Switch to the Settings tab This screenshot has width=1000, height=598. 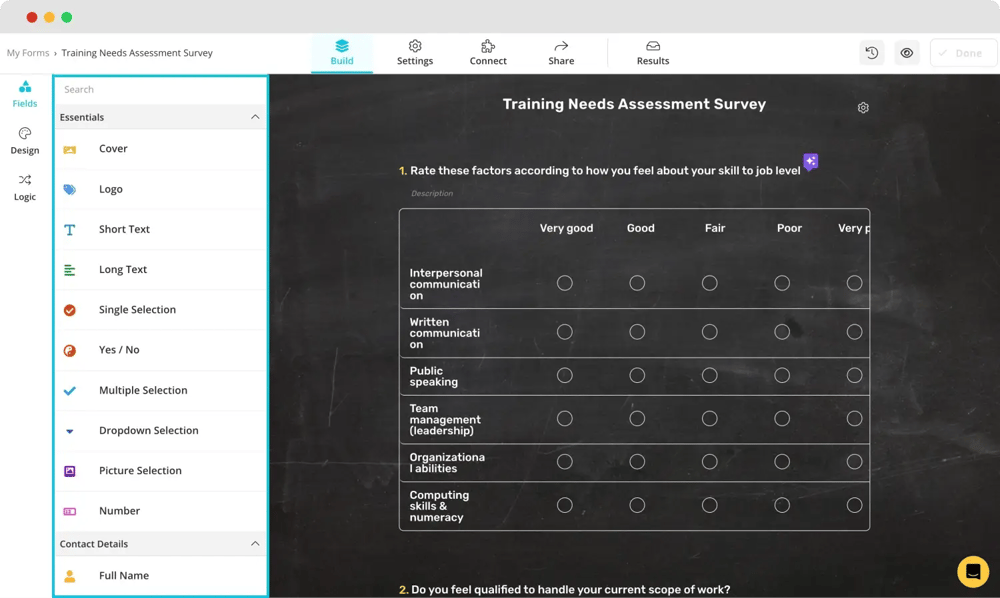(x=415, y=53)
